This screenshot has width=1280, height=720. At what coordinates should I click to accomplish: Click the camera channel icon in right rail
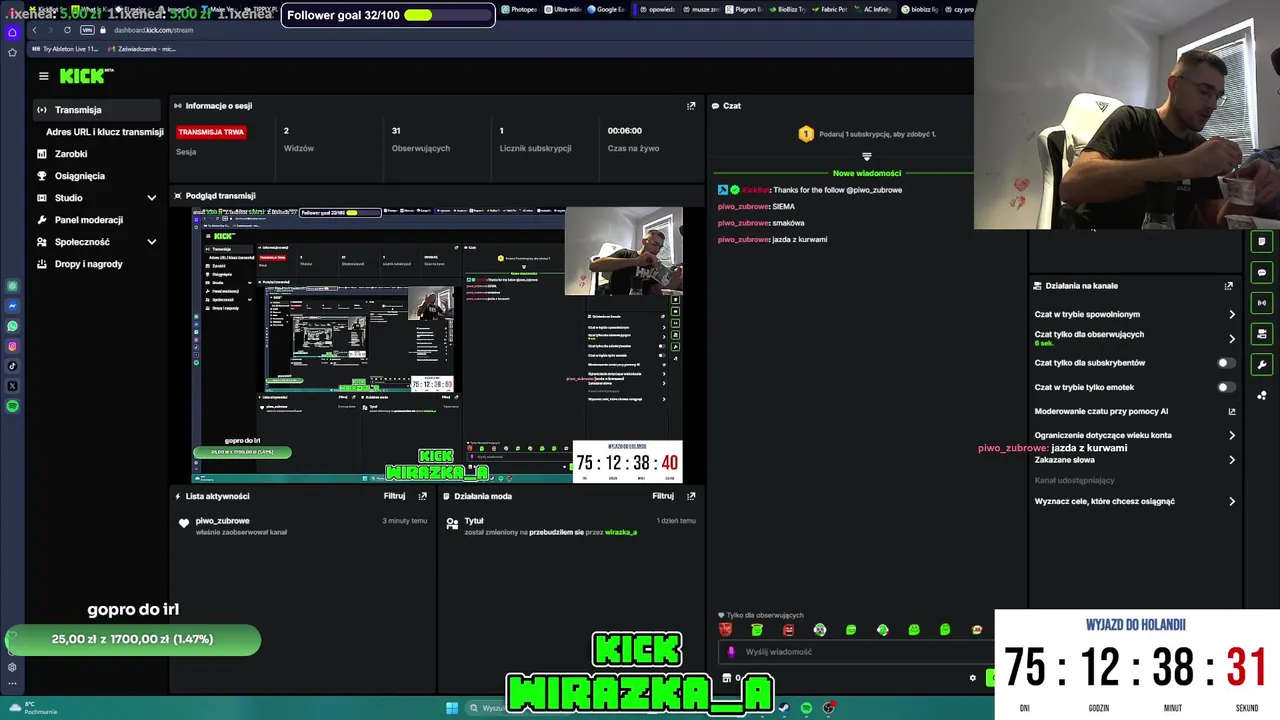click(1262, 334)
